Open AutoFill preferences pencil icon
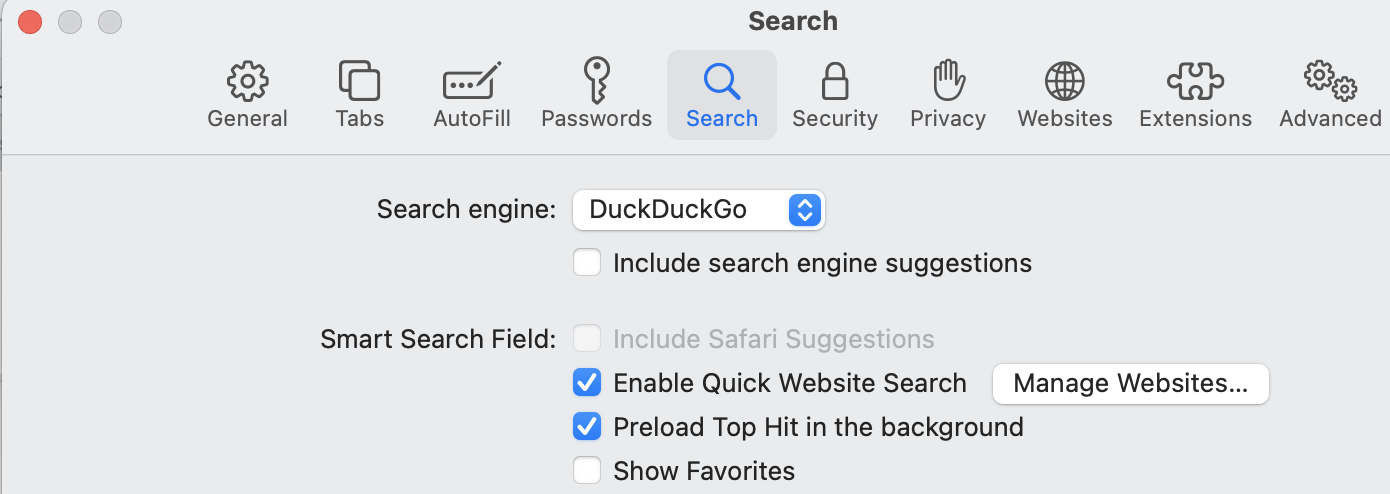The width and height of the screenshot is (1390, 494). point(471,81)
